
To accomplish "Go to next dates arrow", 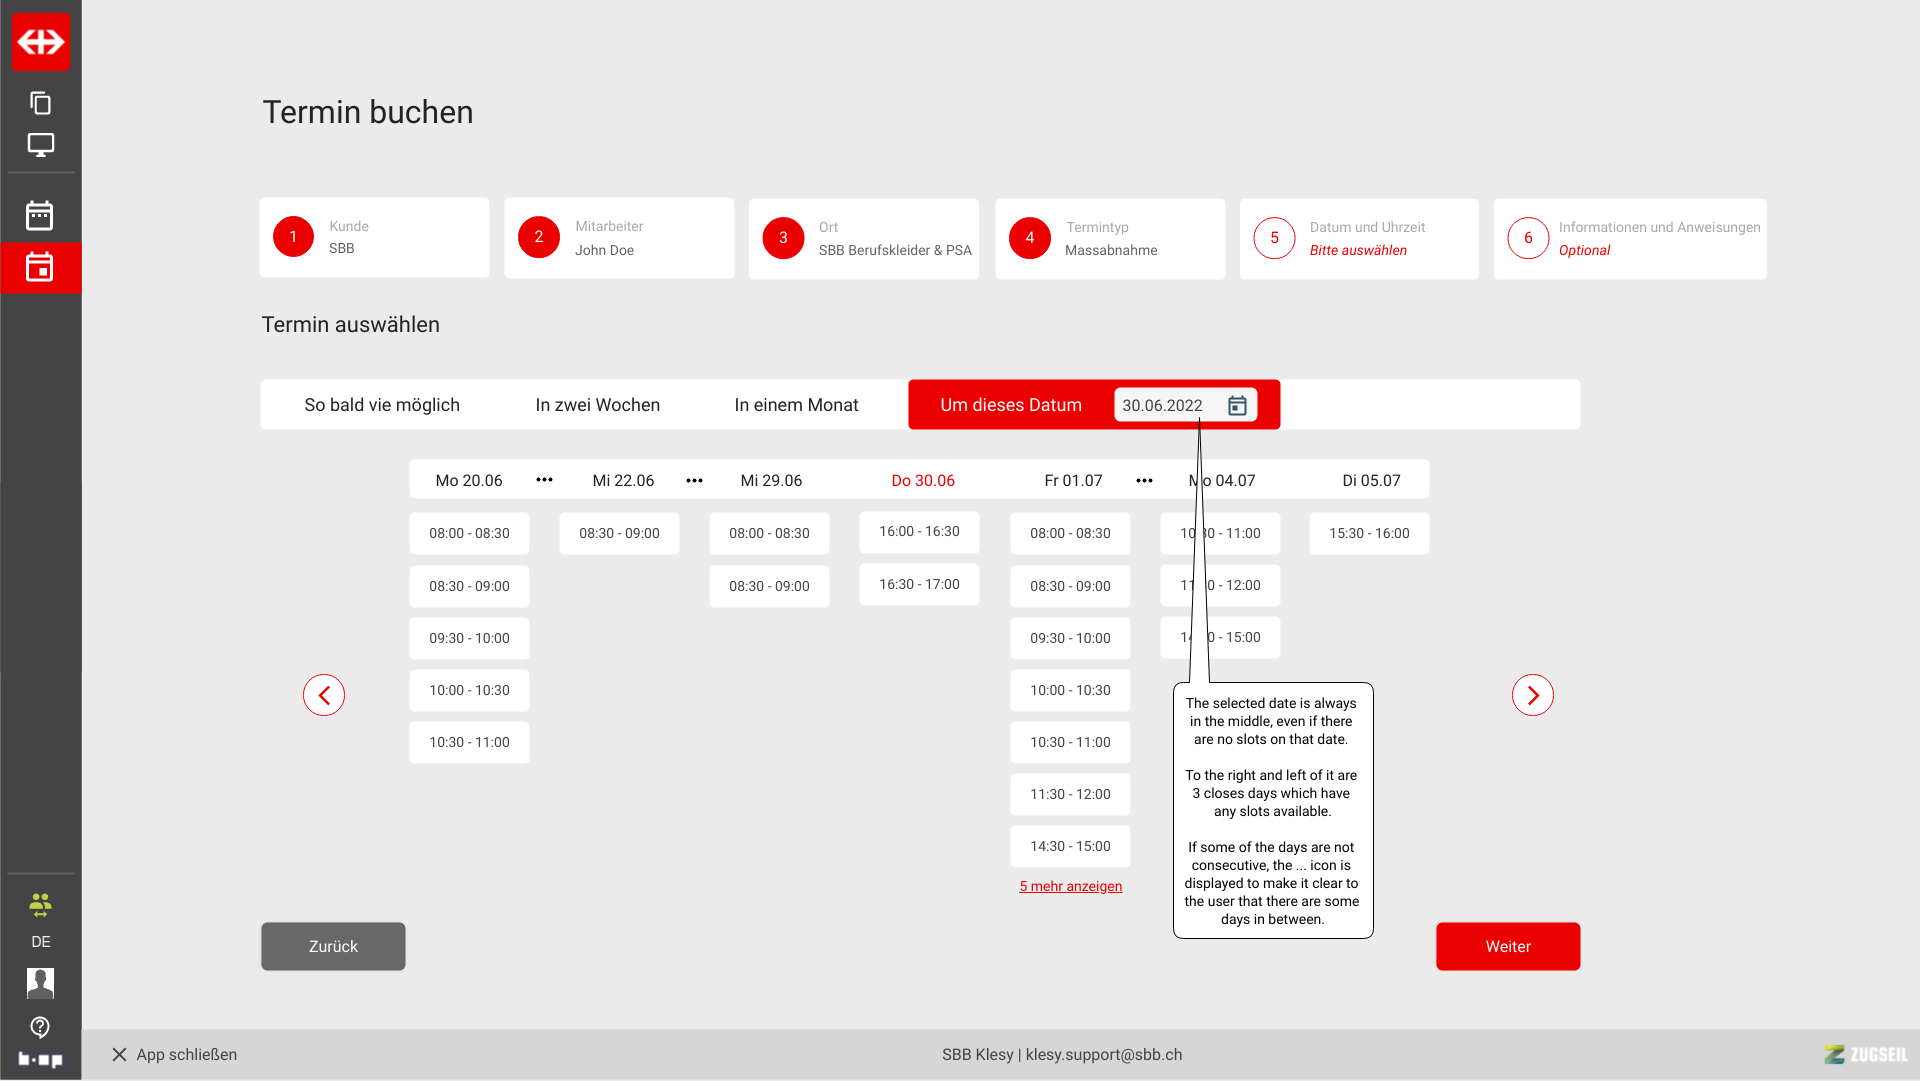I will pyautogui.click(x=1532, y=695).
